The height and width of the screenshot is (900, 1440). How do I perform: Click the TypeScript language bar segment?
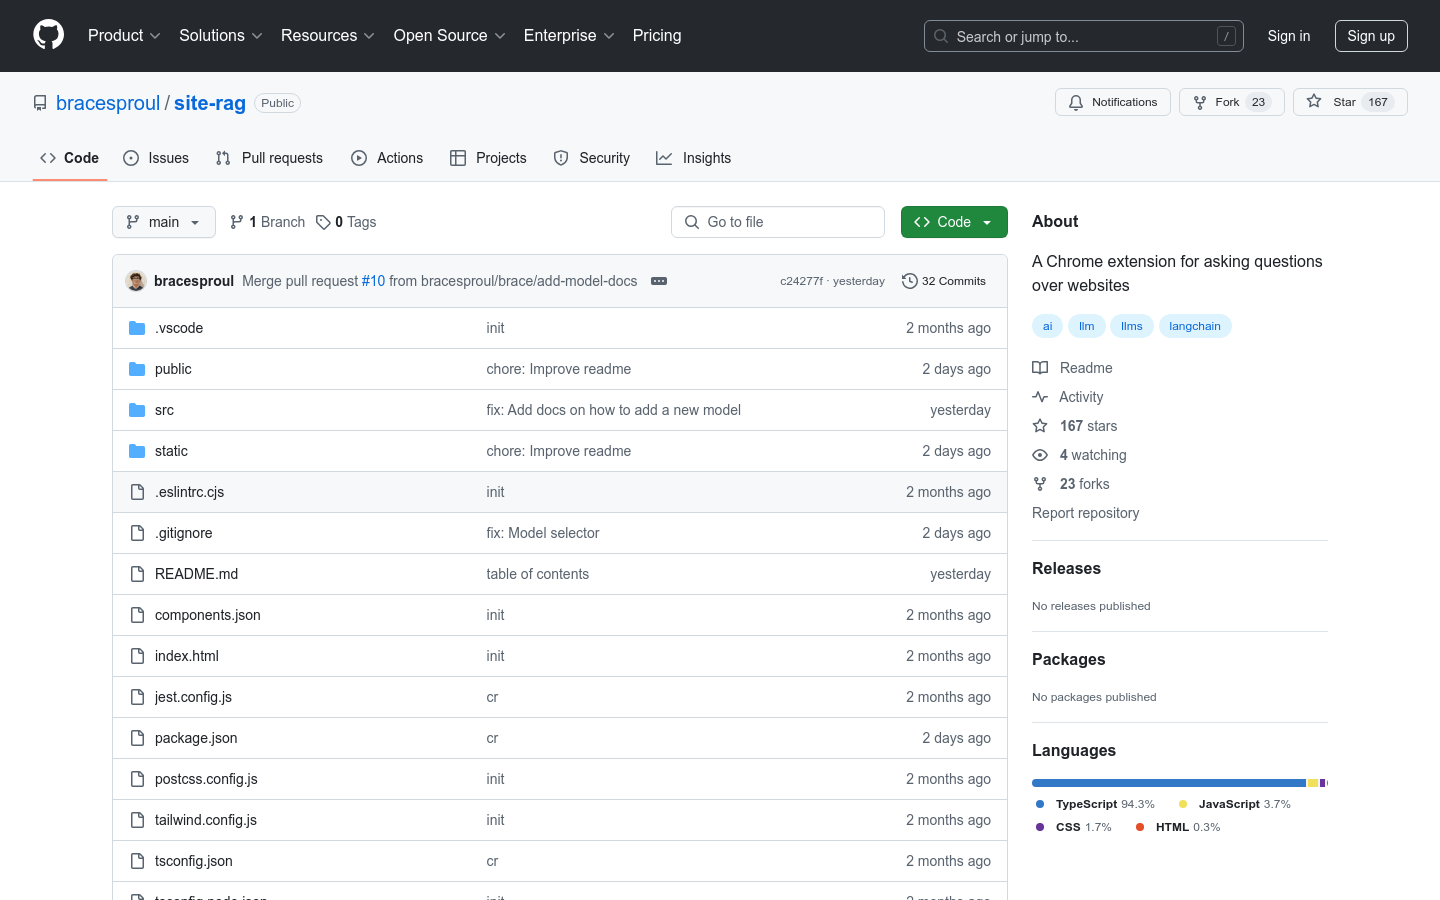[x=1169, y=783]
